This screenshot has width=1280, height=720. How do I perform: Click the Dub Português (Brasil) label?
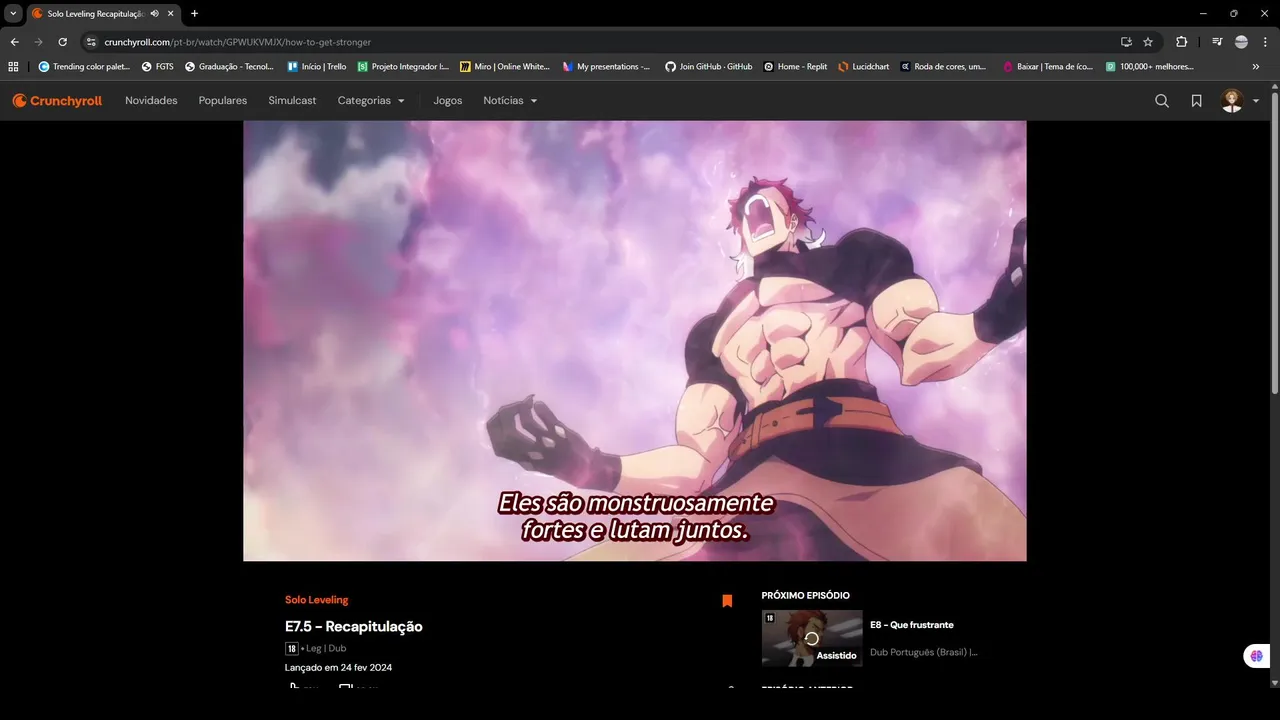[x=923, y=652]
